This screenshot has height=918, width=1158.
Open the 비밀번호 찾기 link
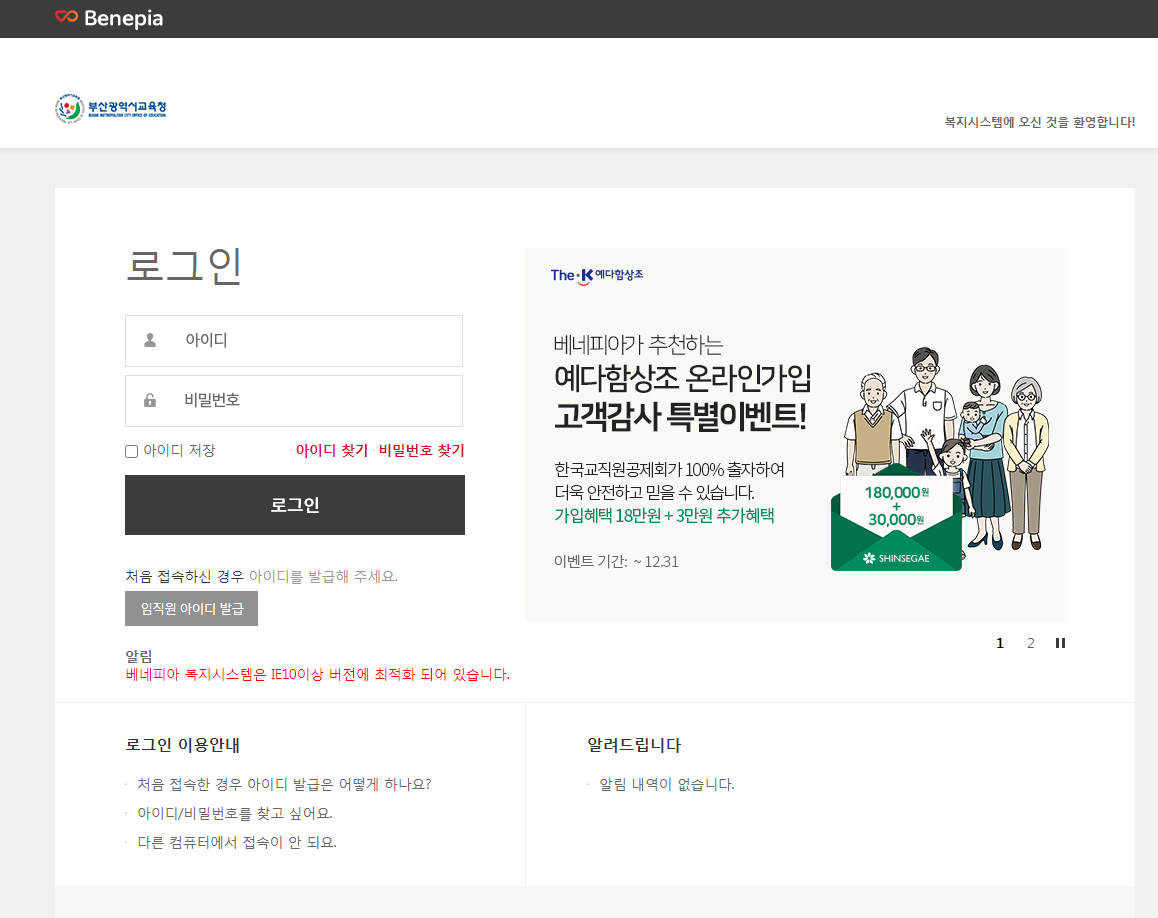[x=420, y=450]
